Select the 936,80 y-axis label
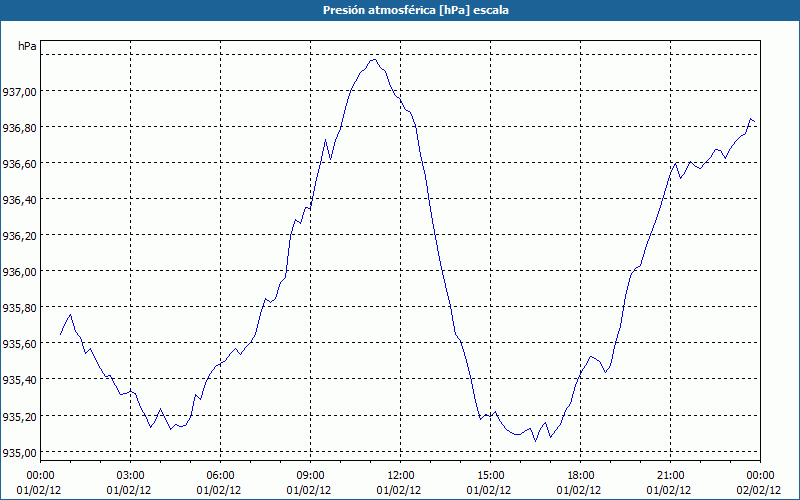 (x=20, y=128)
